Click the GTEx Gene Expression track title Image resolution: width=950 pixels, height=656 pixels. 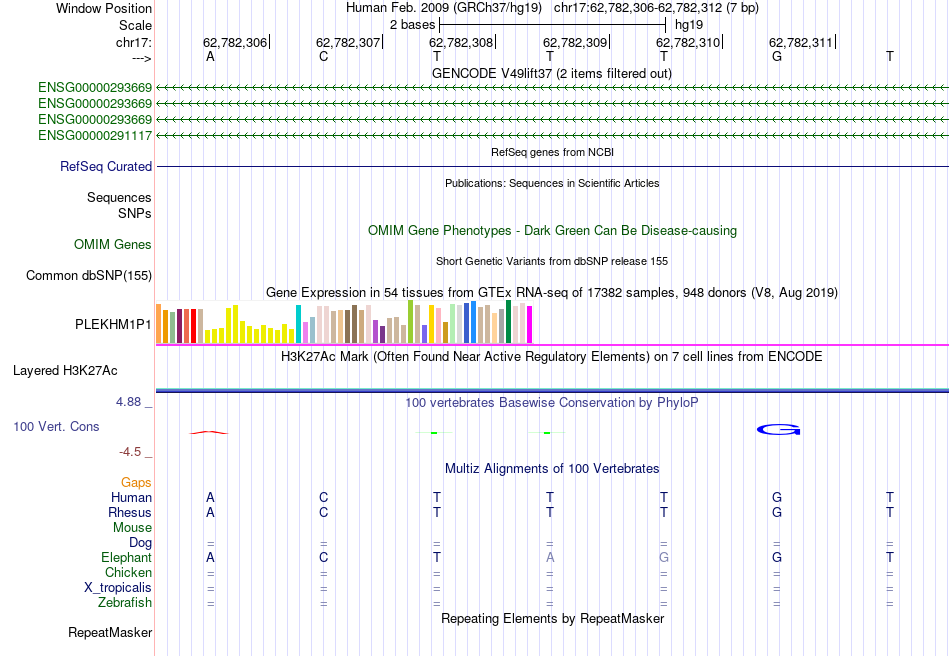tap(552, 293)
